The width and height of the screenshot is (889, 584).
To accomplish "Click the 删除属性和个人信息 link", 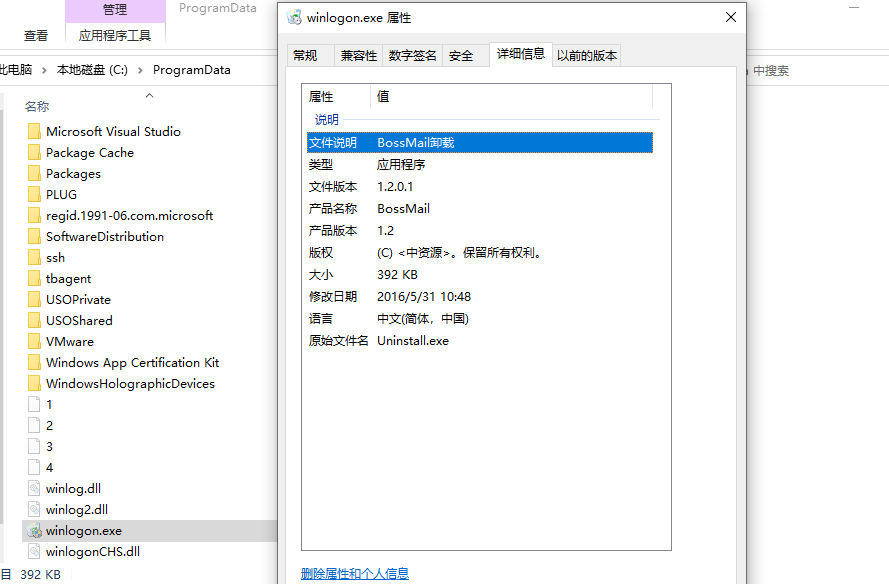I will 355,573.
